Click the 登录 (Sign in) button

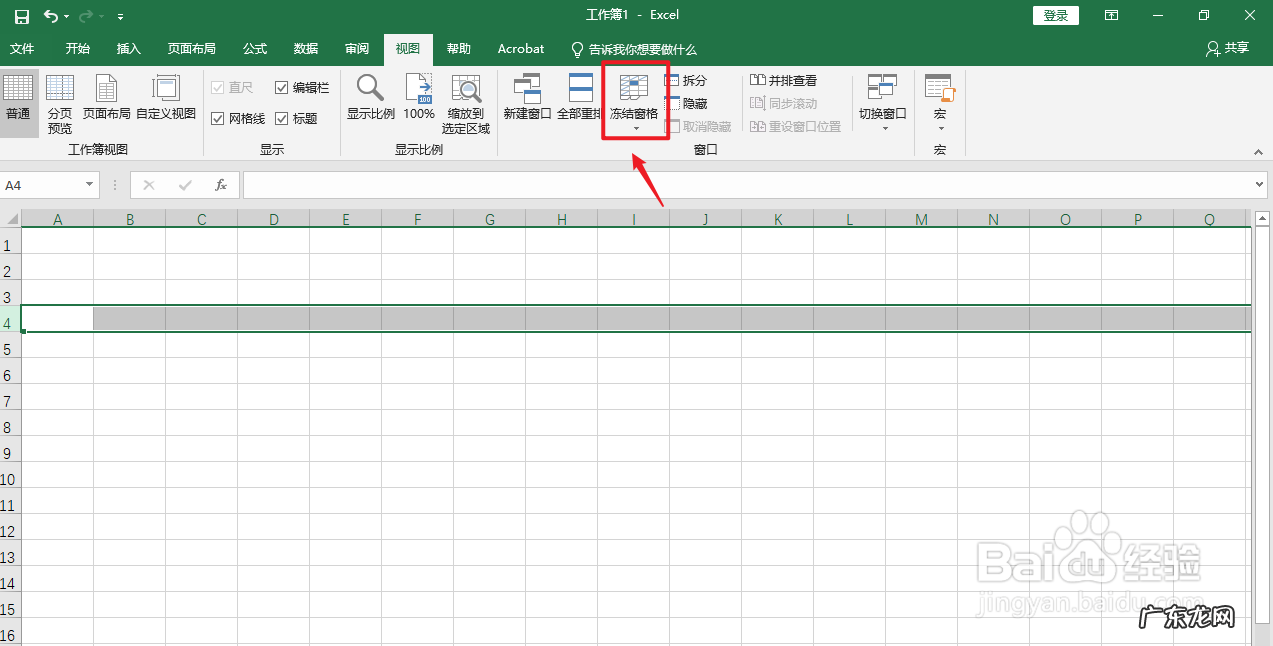[x=1055, y=15]
